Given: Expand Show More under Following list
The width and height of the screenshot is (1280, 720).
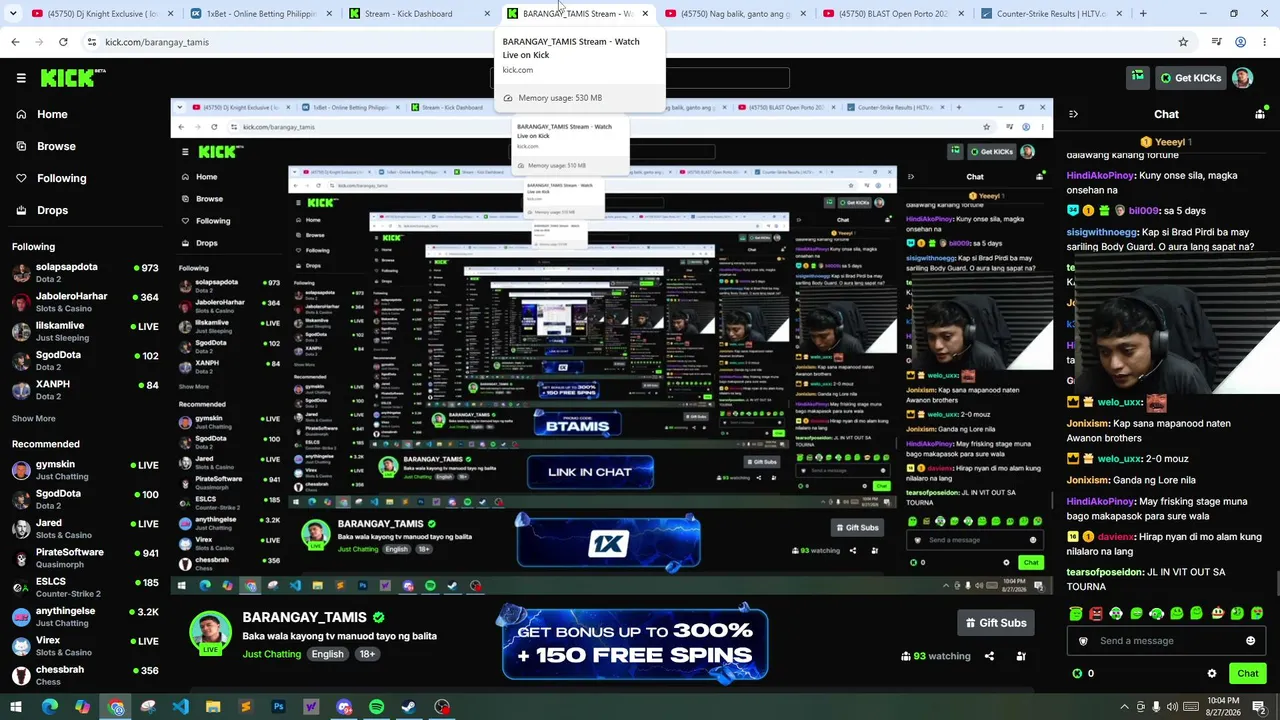Looking at the screenshot, I should 34,419.
